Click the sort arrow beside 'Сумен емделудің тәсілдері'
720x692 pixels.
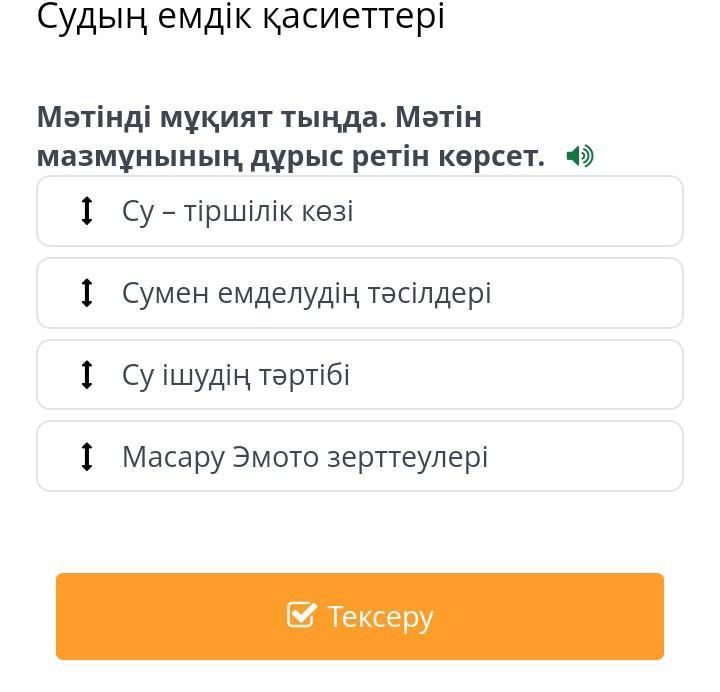pyautogui.click(x=87, y=293)
